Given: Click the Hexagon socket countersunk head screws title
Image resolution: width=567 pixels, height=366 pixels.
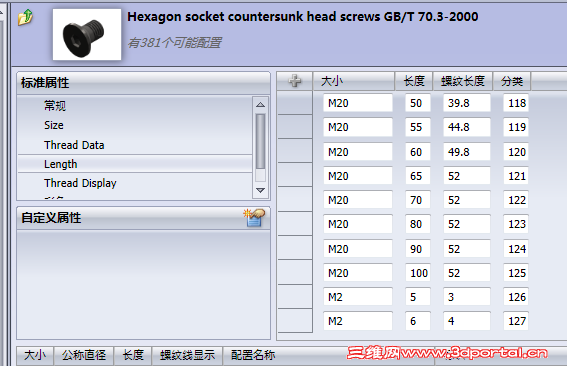Looking at the screenshot, I should pos(303,17).
